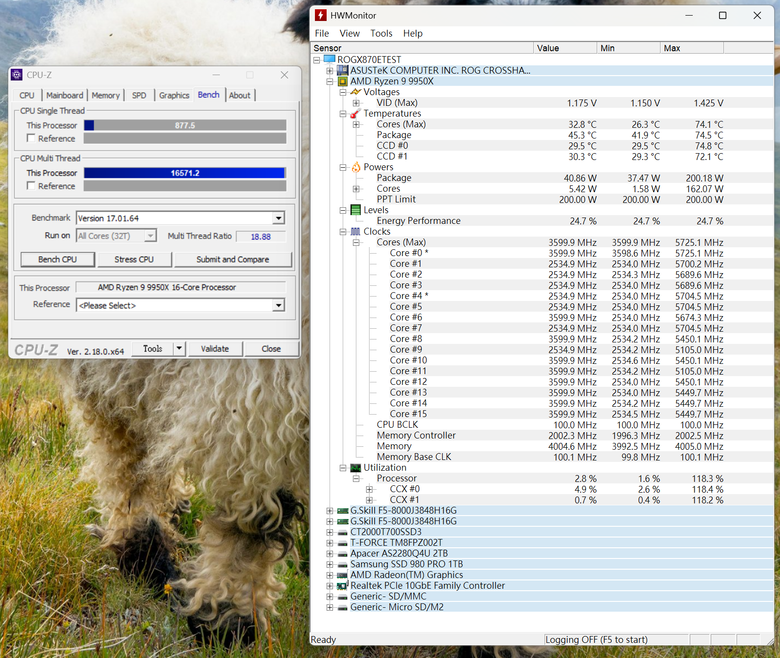Expand the Samsung SSD 980 PRO node
Screen dimensions: 780x658
click(329, 564)
